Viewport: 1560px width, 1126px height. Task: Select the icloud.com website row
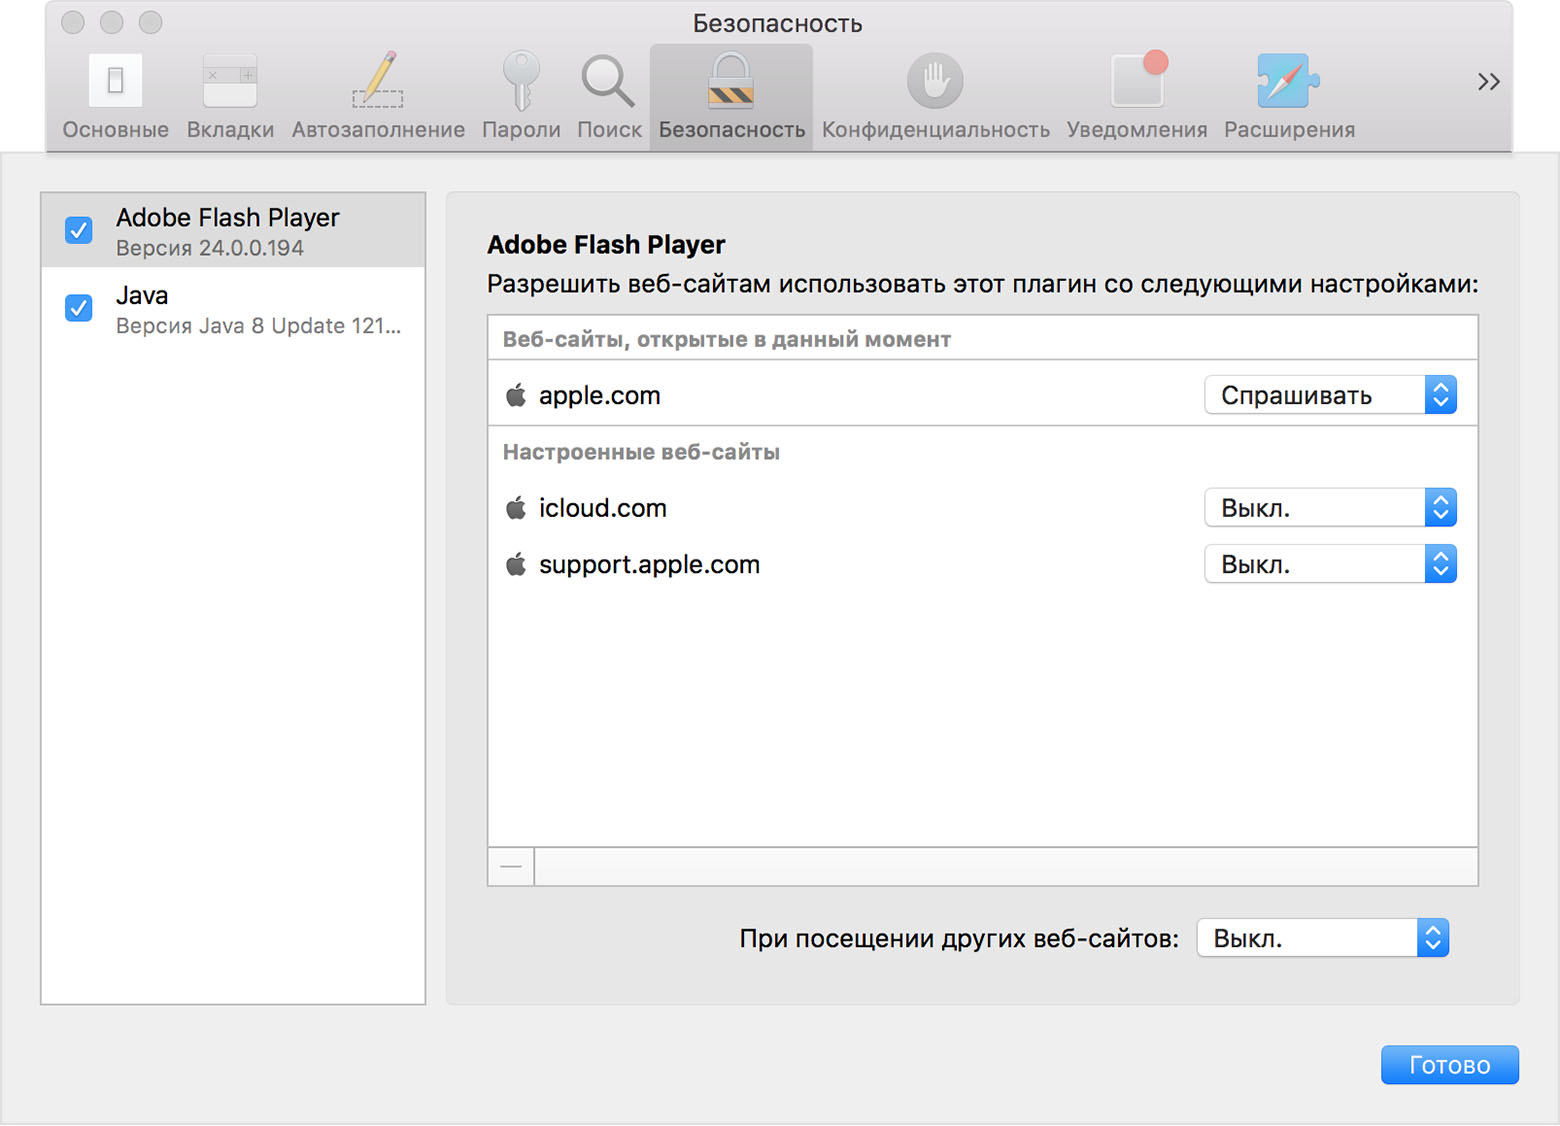tap(982, 508)
